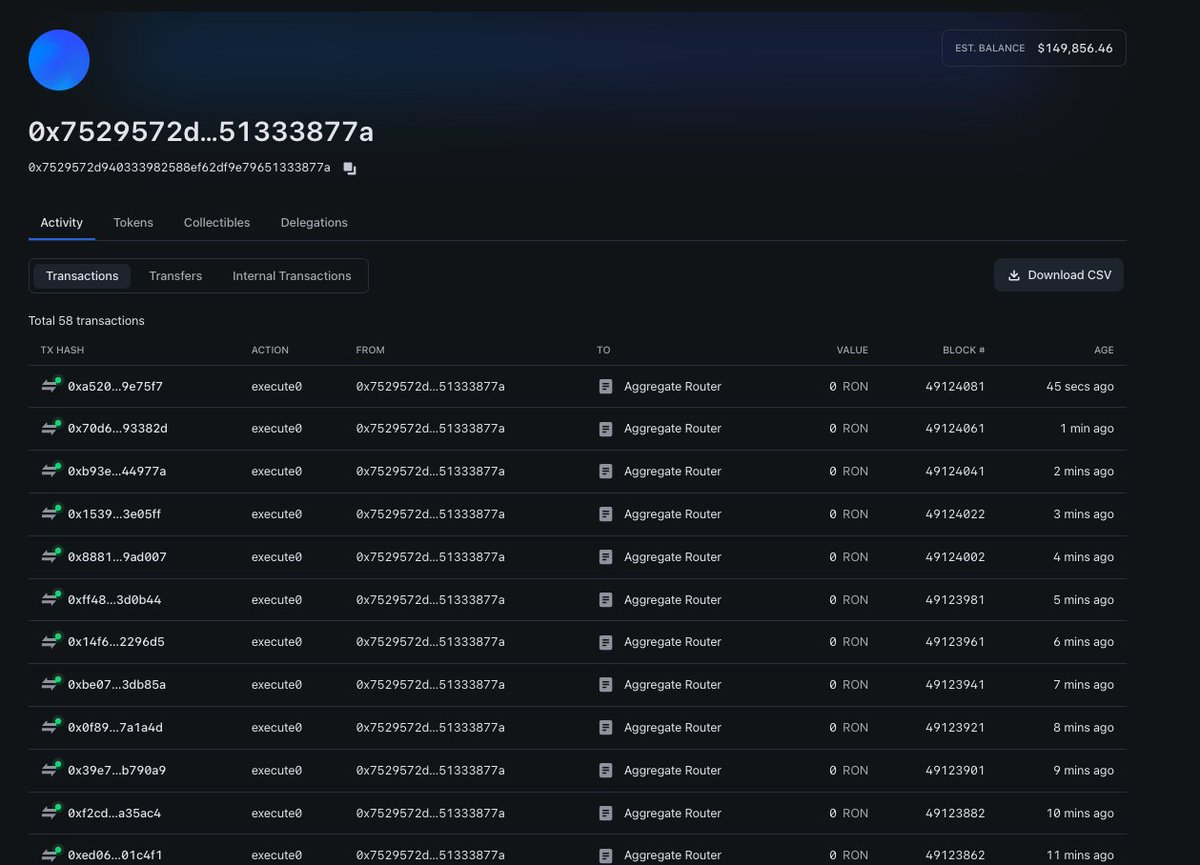Open the Tokens tab
Image resolution: width=1200 pixels, height=865 pixels.
[x=133, y=223]
